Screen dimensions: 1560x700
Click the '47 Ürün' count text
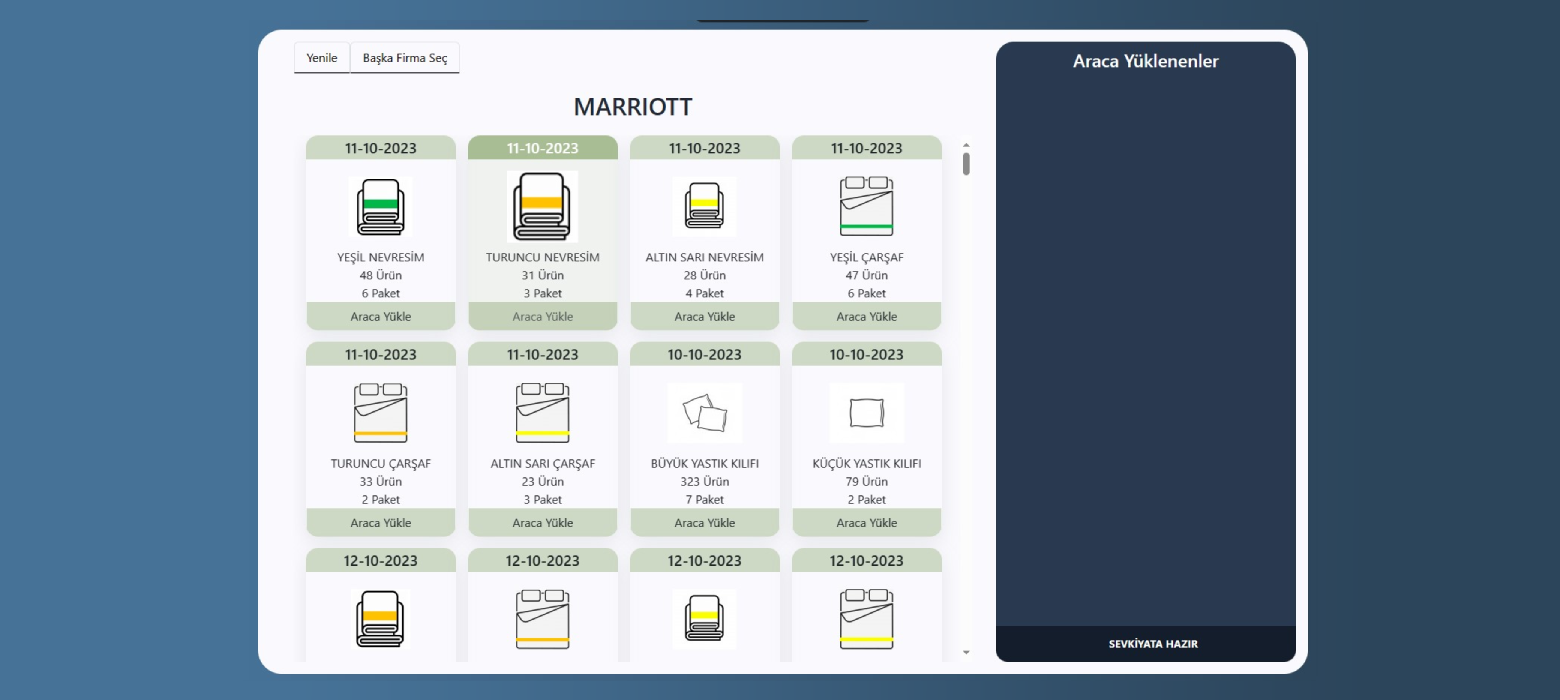tap(867, 275)
